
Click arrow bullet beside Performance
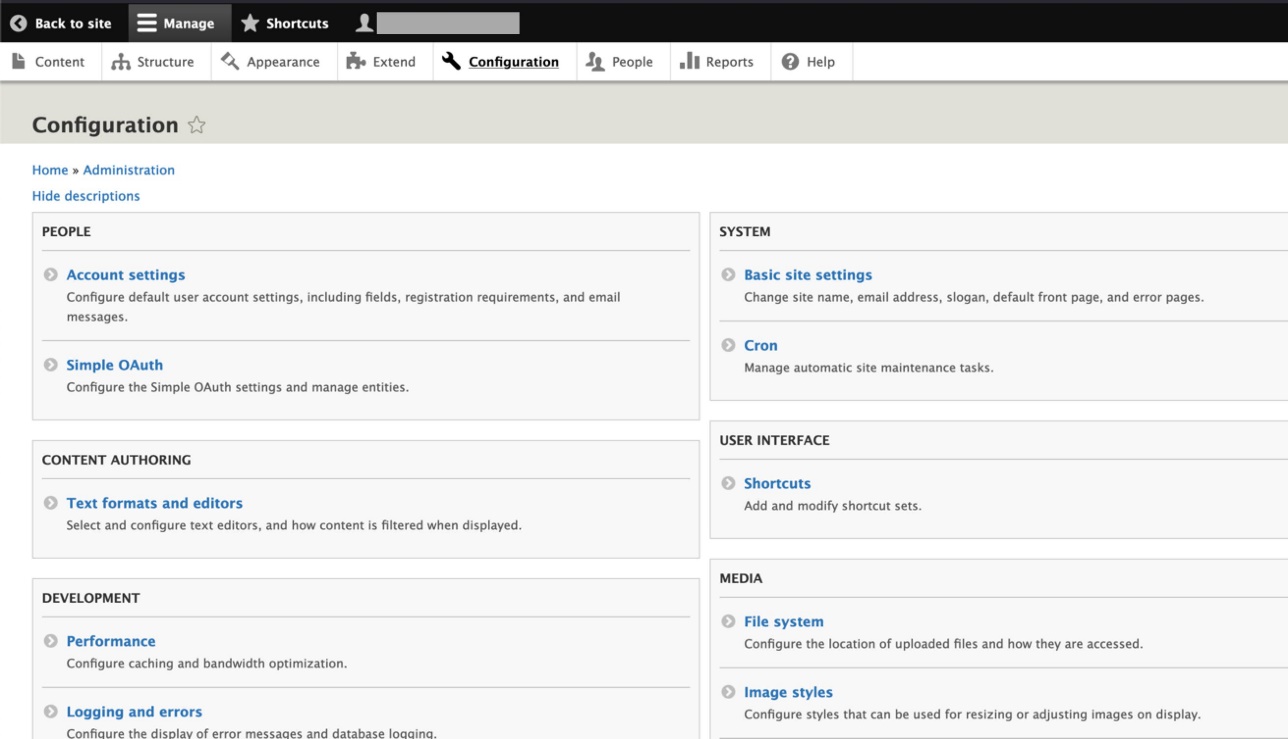tap(51, 641)
